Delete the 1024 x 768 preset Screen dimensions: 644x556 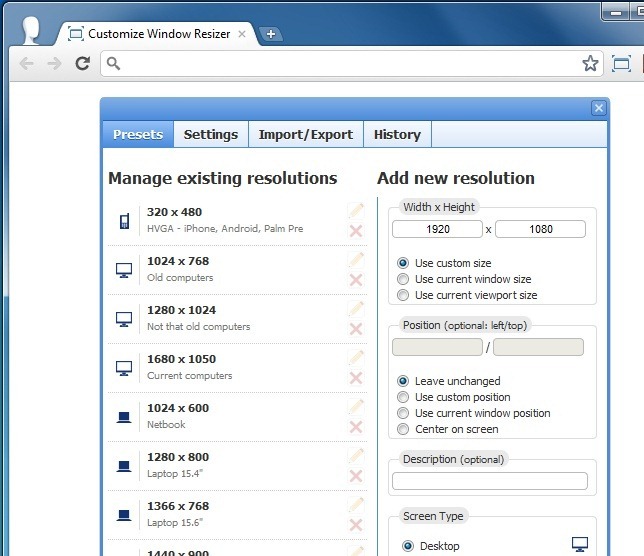tap(356, 280)
